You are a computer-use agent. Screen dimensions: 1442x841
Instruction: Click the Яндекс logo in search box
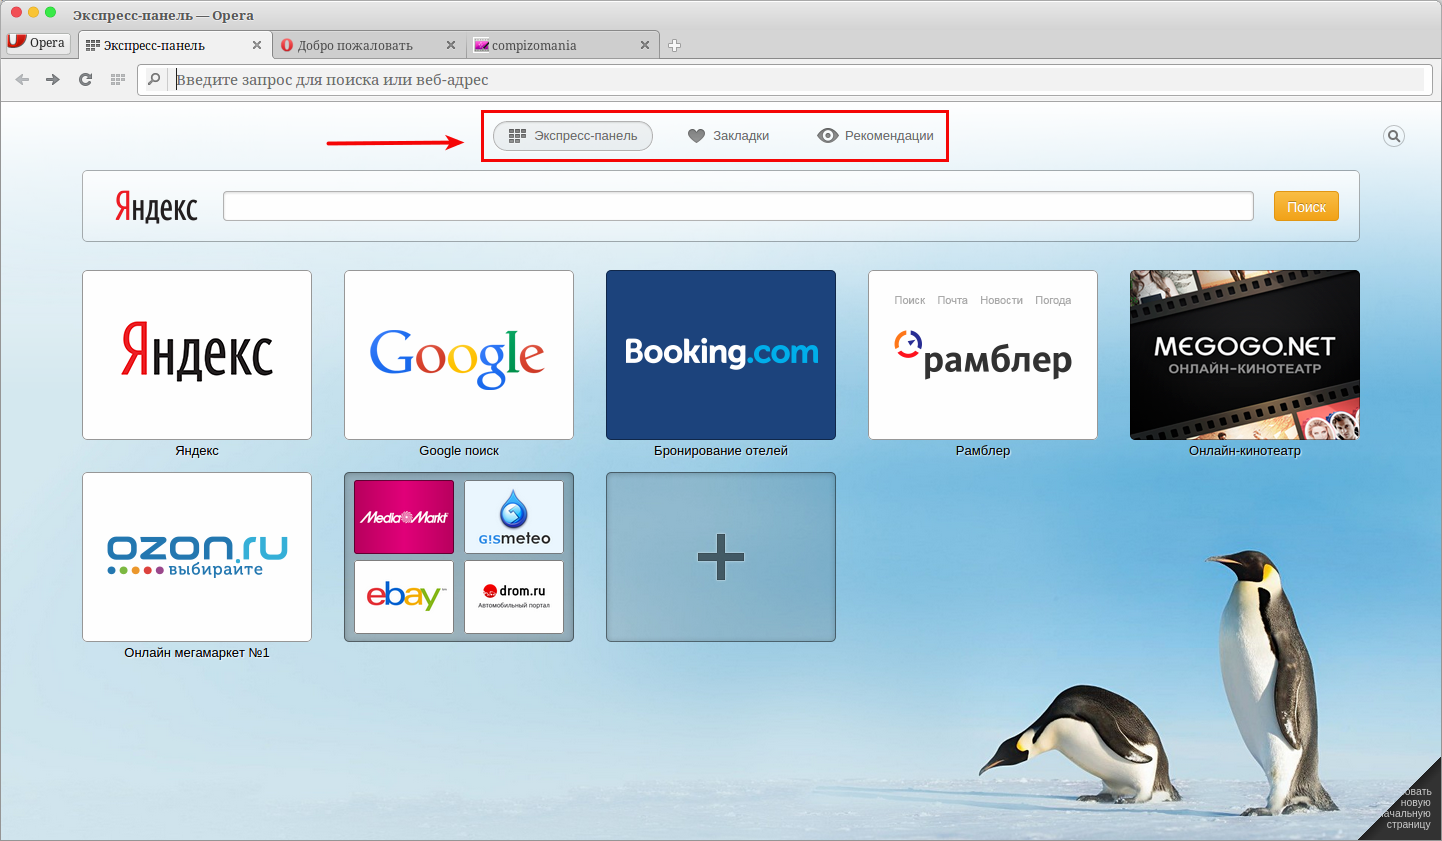click(x=156, y=206)
